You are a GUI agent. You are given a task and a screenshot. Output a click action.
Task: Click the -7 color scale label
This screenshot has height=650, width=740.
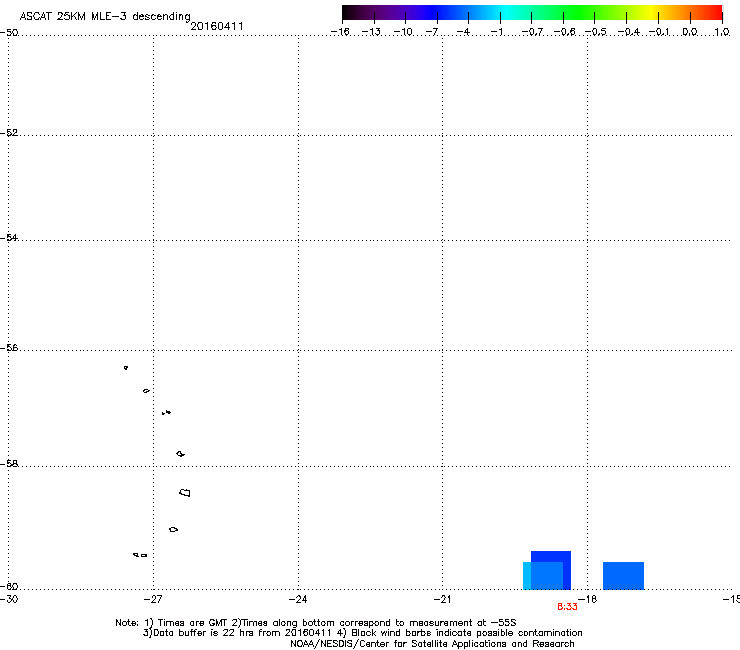(x=432, y=32)
